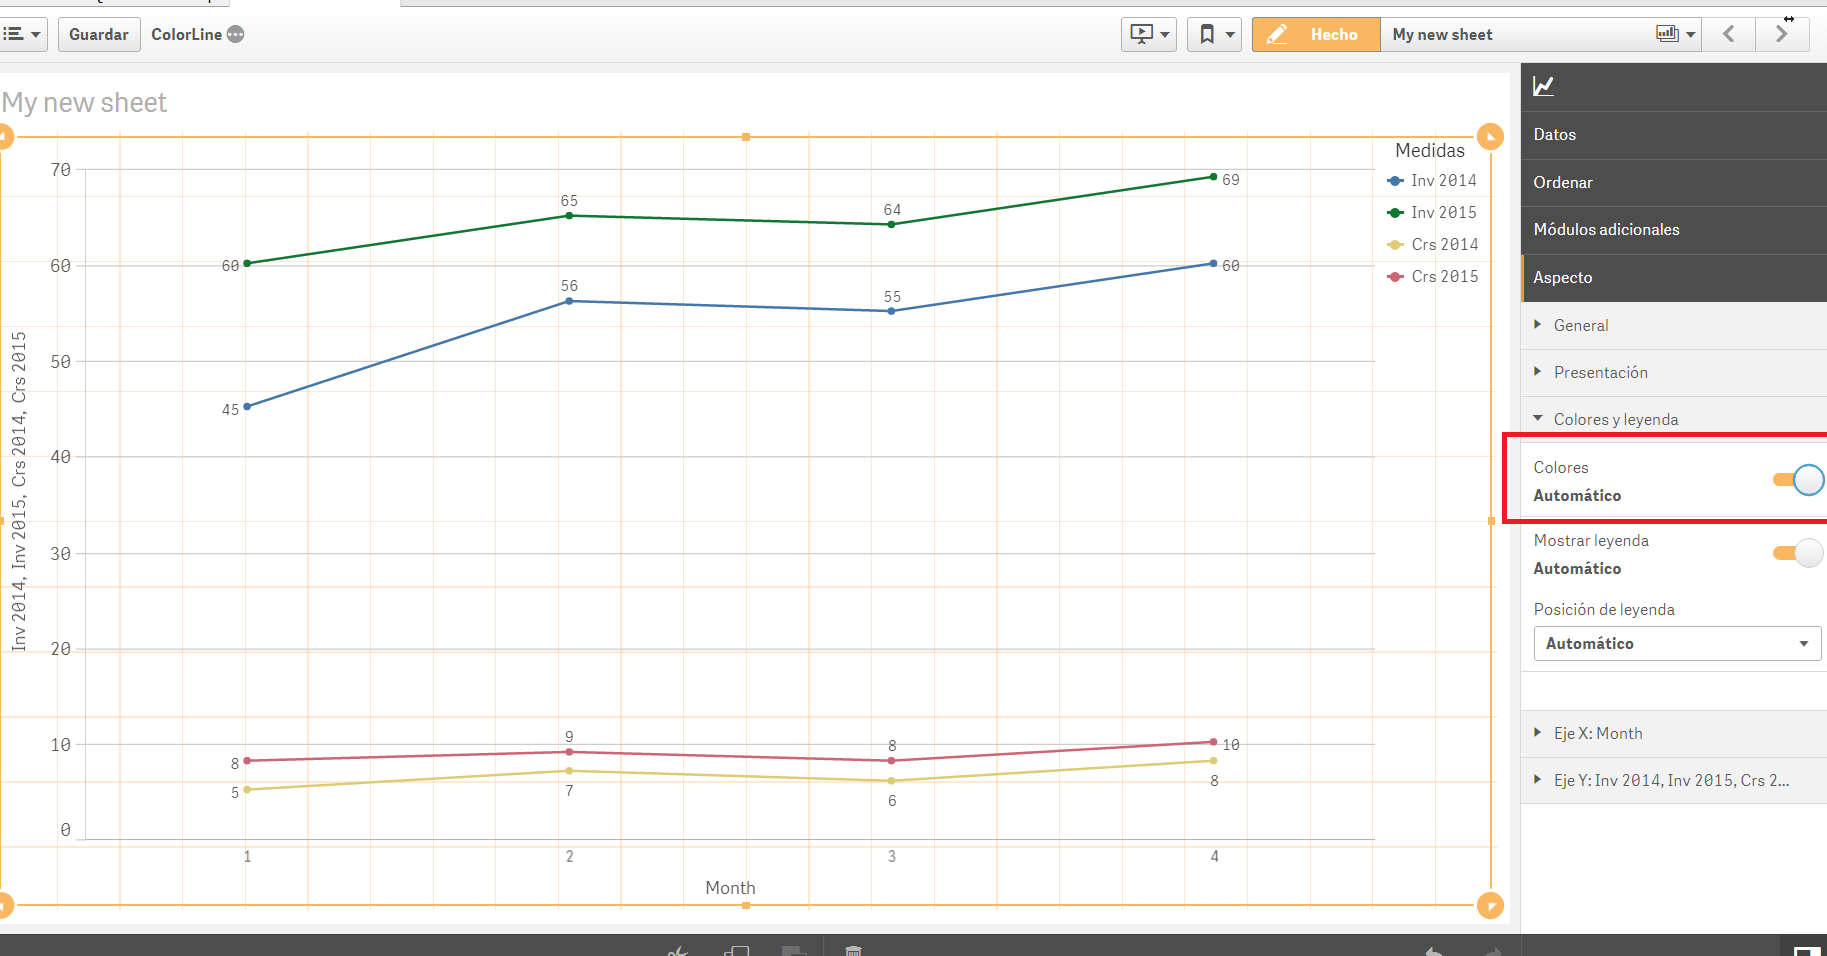Expand the Eje X: Month group
1827x956 pixels.
coord(1674,734)
